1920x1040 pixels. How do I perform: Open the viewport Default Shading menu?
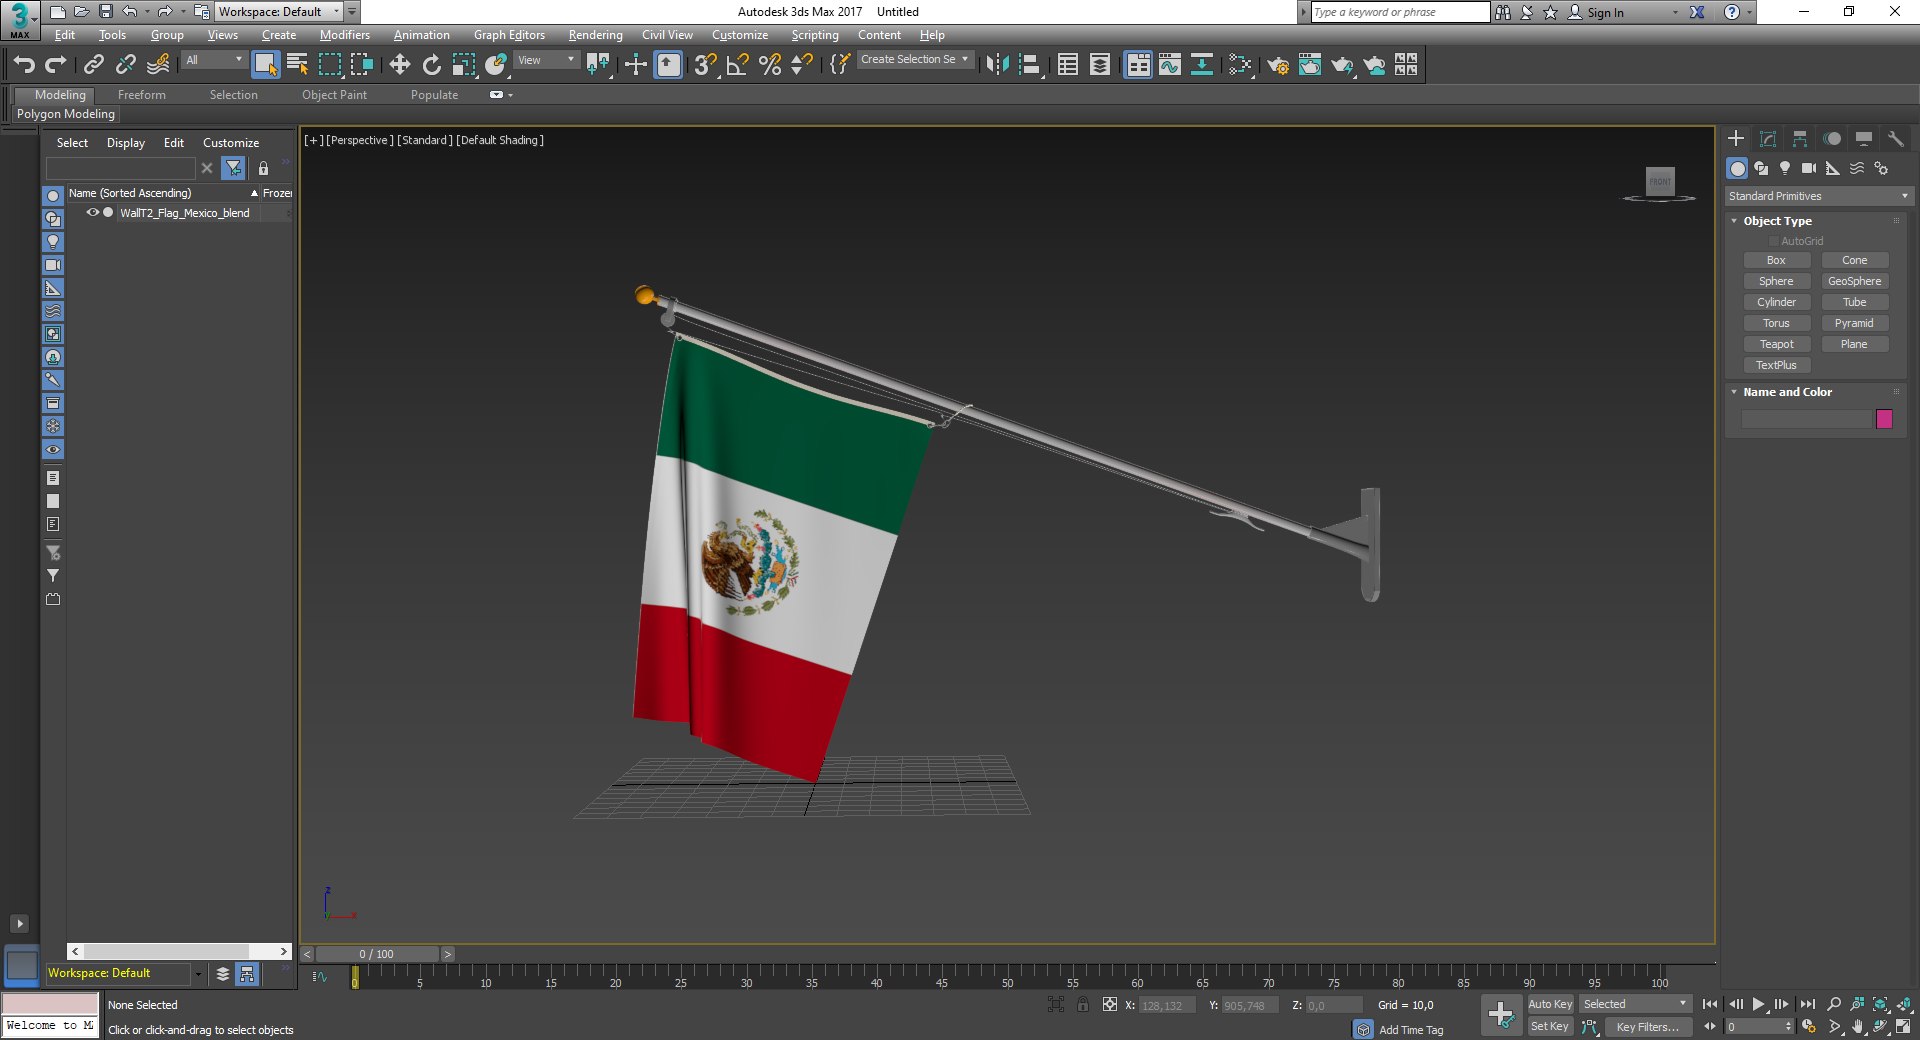[500, 140]
